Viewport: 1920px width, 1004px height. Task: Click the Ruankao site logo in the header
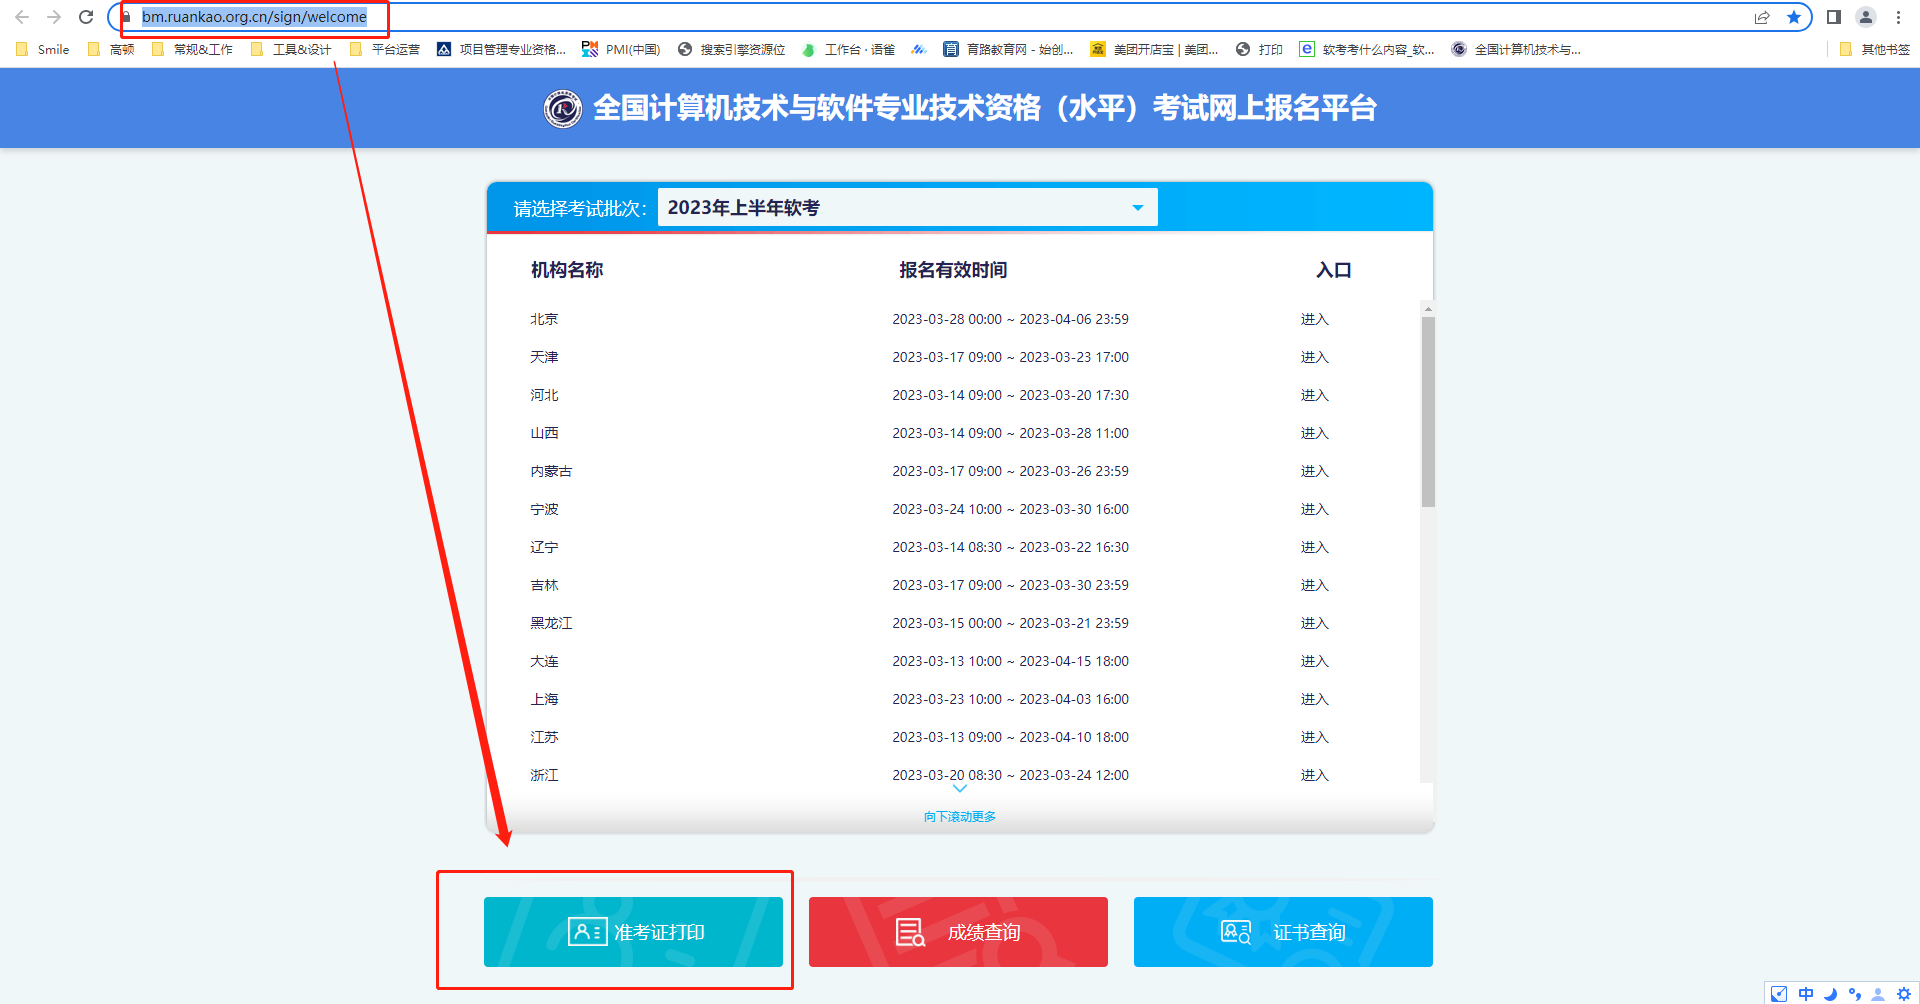pos(563,108)
